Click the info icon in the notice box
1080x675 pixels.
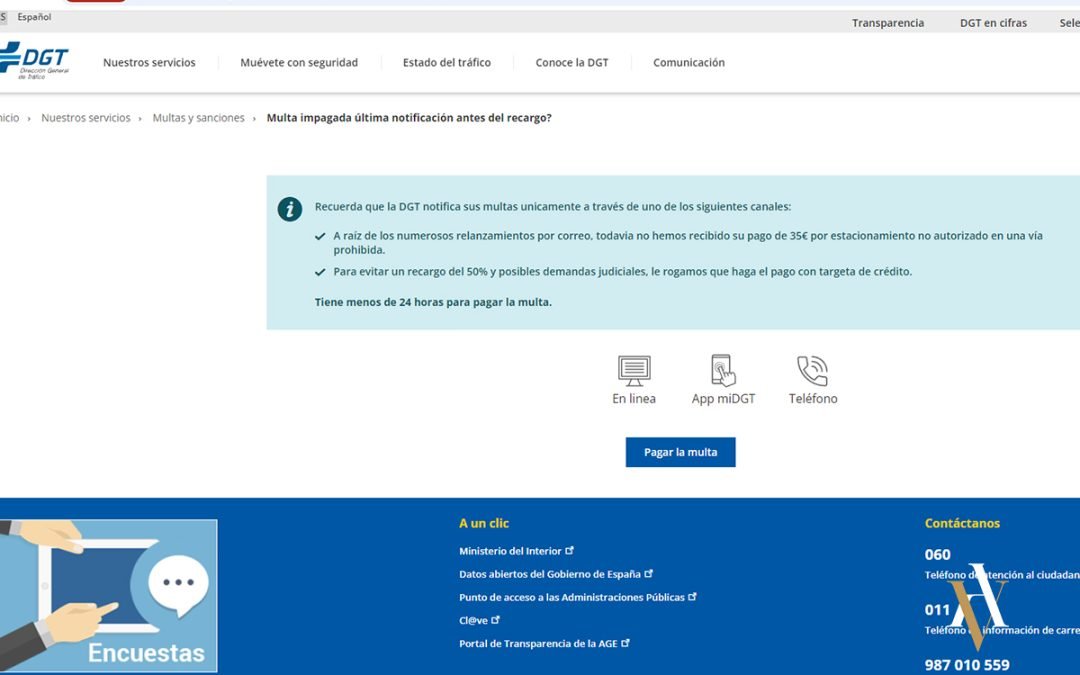coord(289,209)
